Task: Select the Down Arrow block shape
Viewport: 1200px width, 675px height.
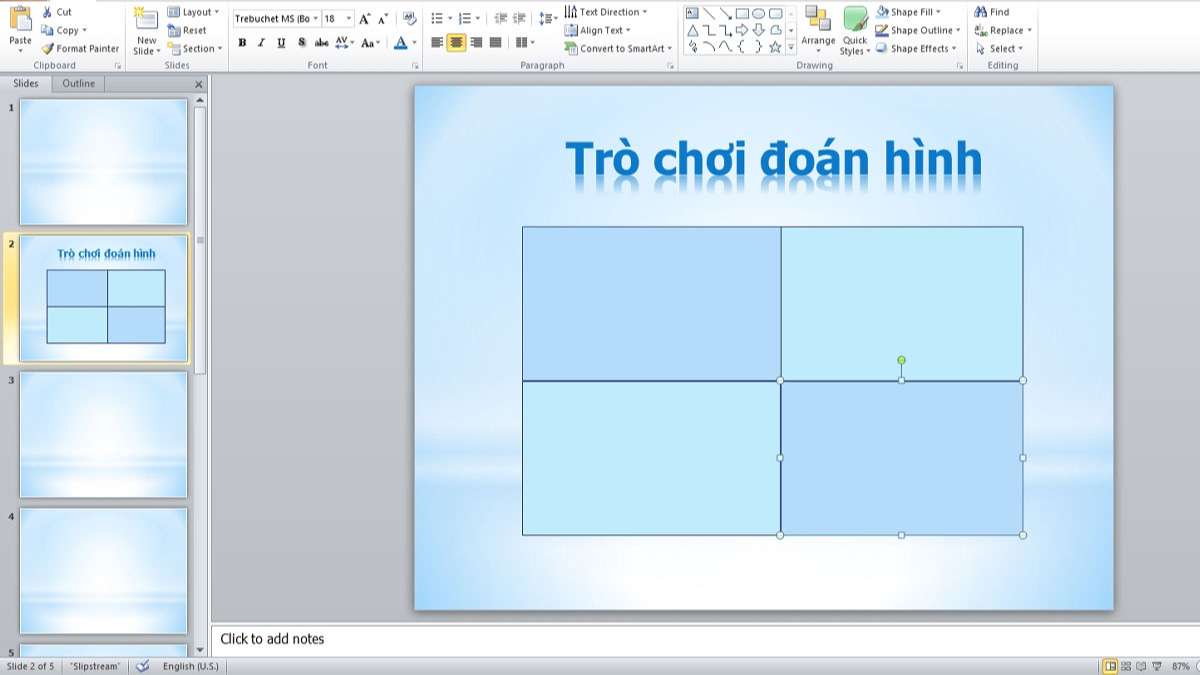Action: pos(759,30)
